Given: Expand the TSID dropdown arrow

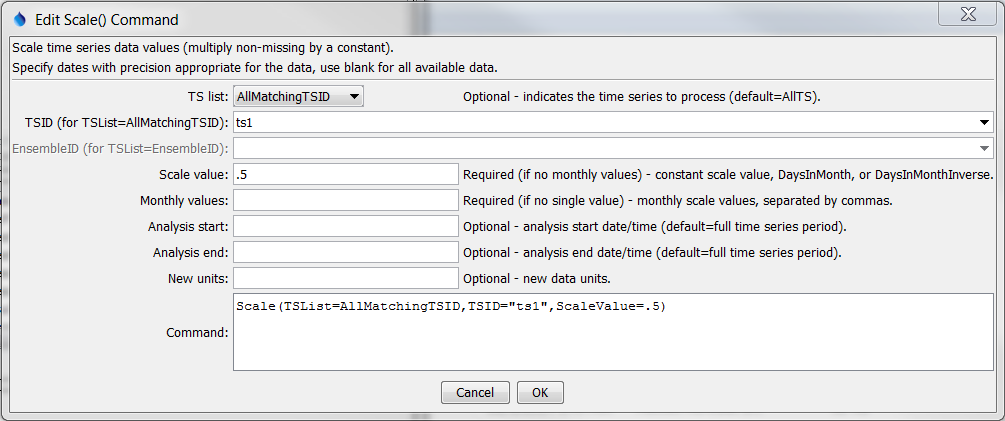Looking at the screenshot, I should [x=985, y=123].
